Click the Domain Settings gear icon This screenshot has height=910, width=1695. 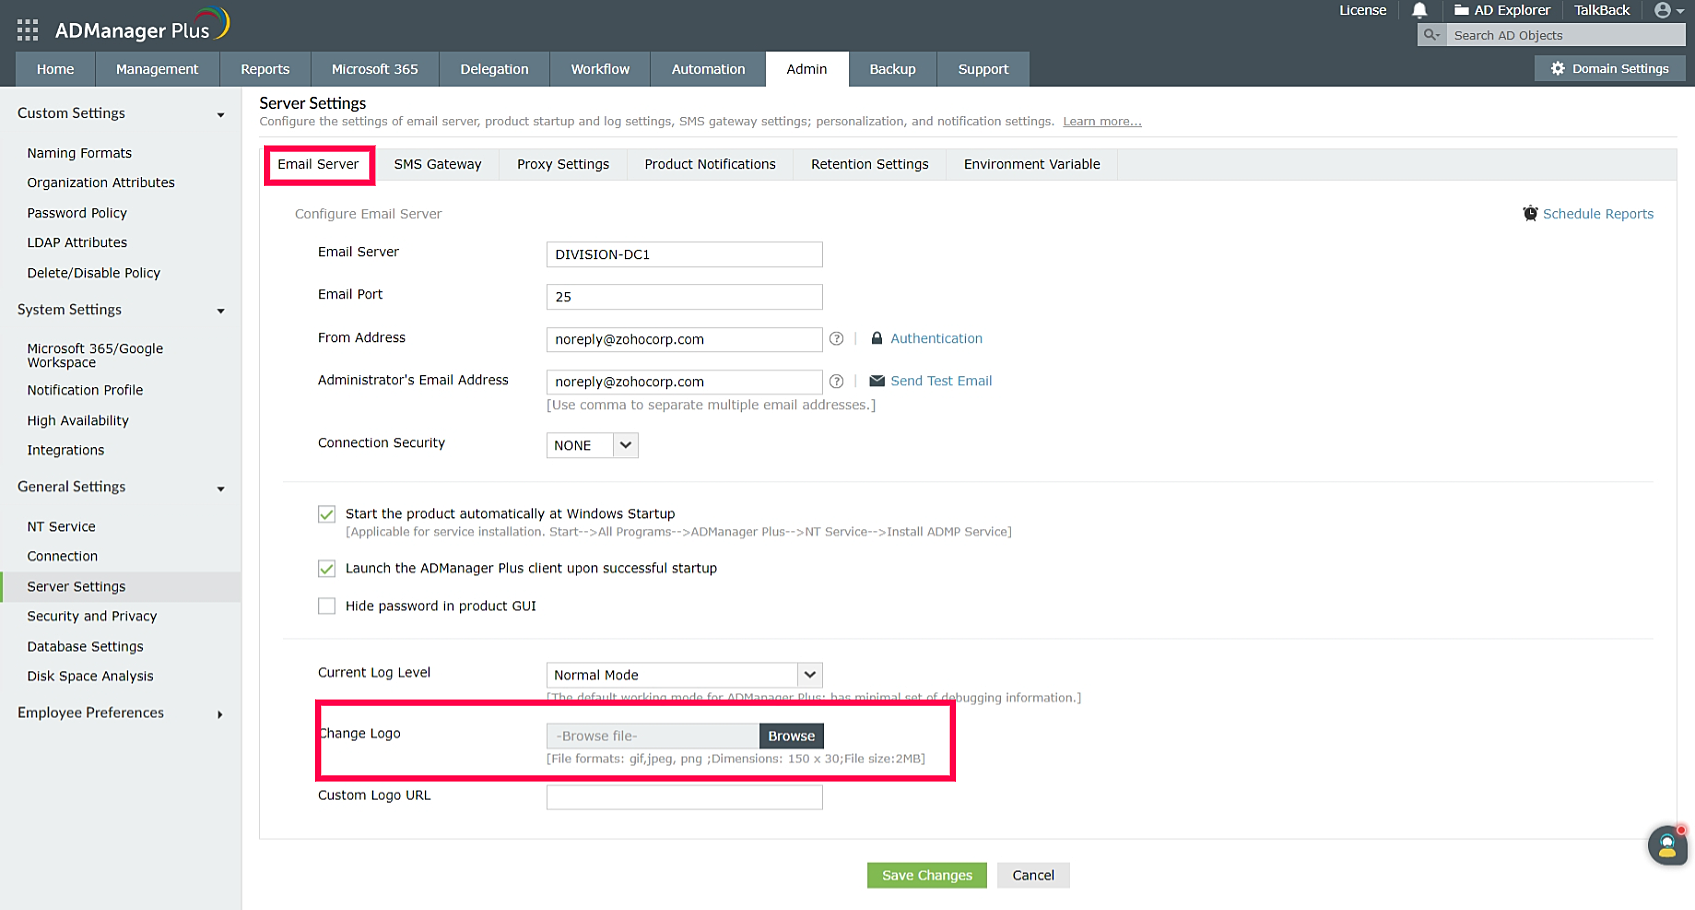click(x=1557, y=69)
